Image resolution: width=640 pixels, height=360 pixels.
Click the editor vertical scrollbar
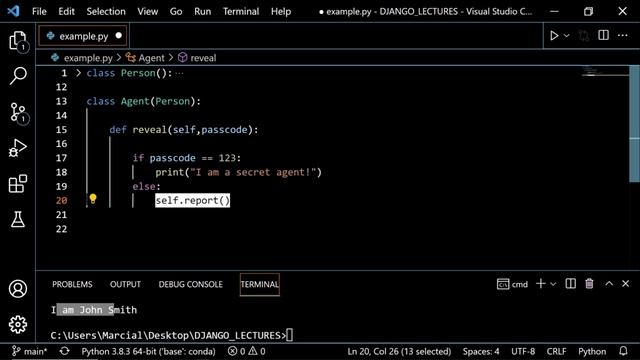click(x=634, y=123)
